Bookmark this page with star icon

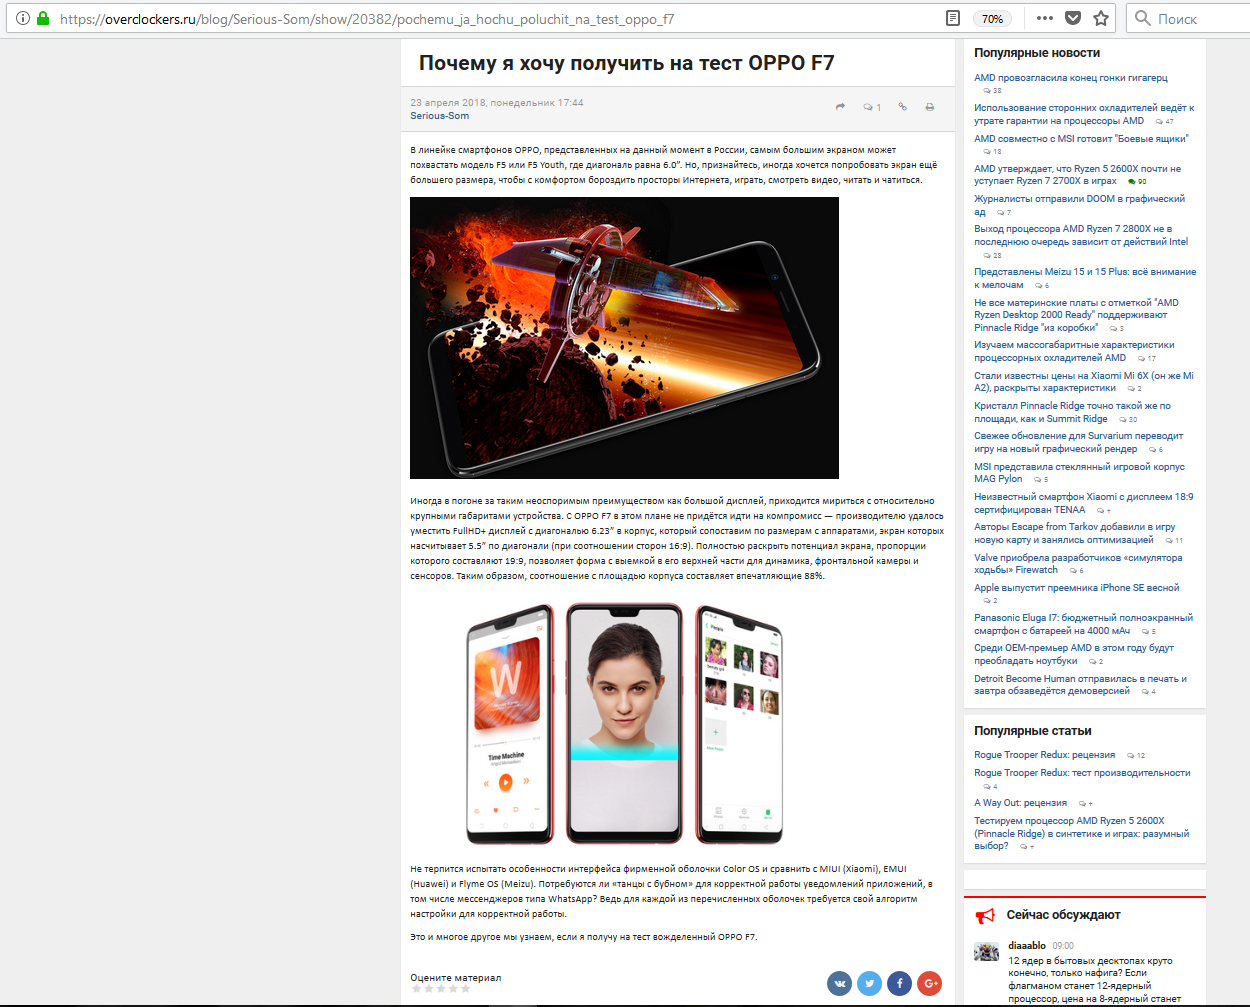(x=1101, y=18)
